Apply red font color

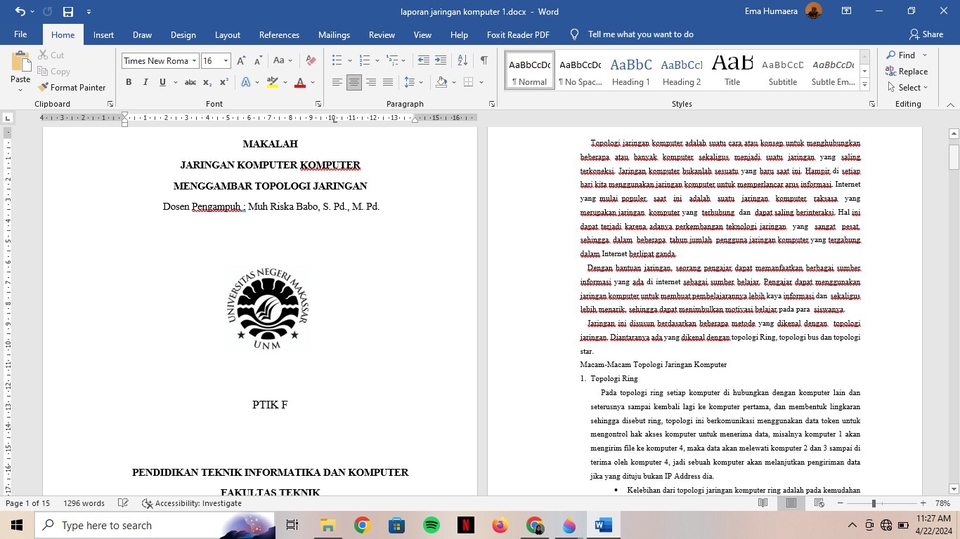click(300, 82)
